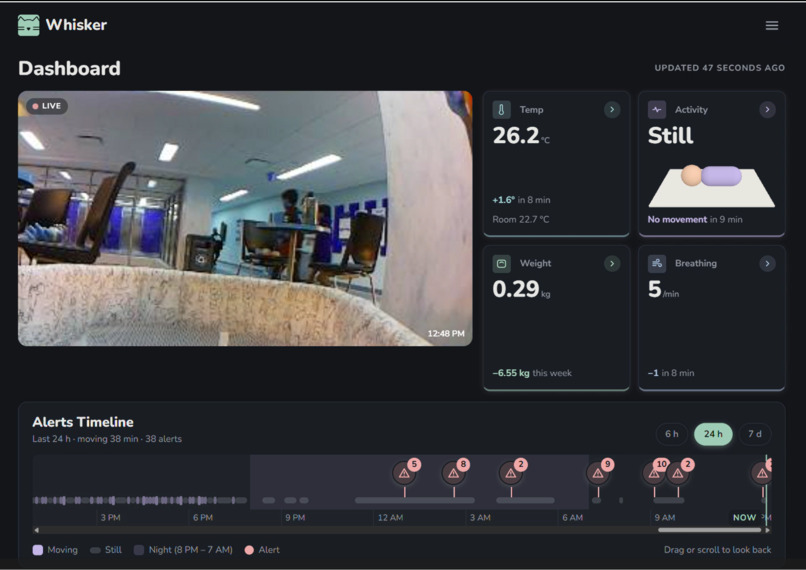Click the timeline scroll left arrow
The image size is (806, 570).
tap(36, 530)
